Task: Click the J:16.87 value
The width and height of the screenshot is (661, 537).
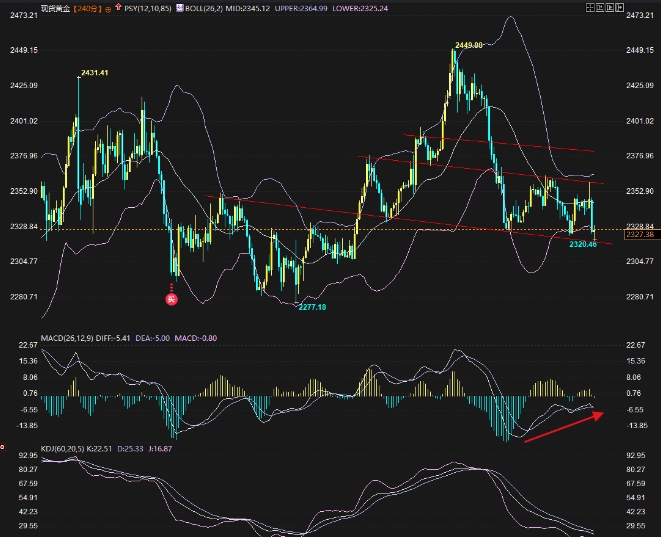Action: [160, 449]
